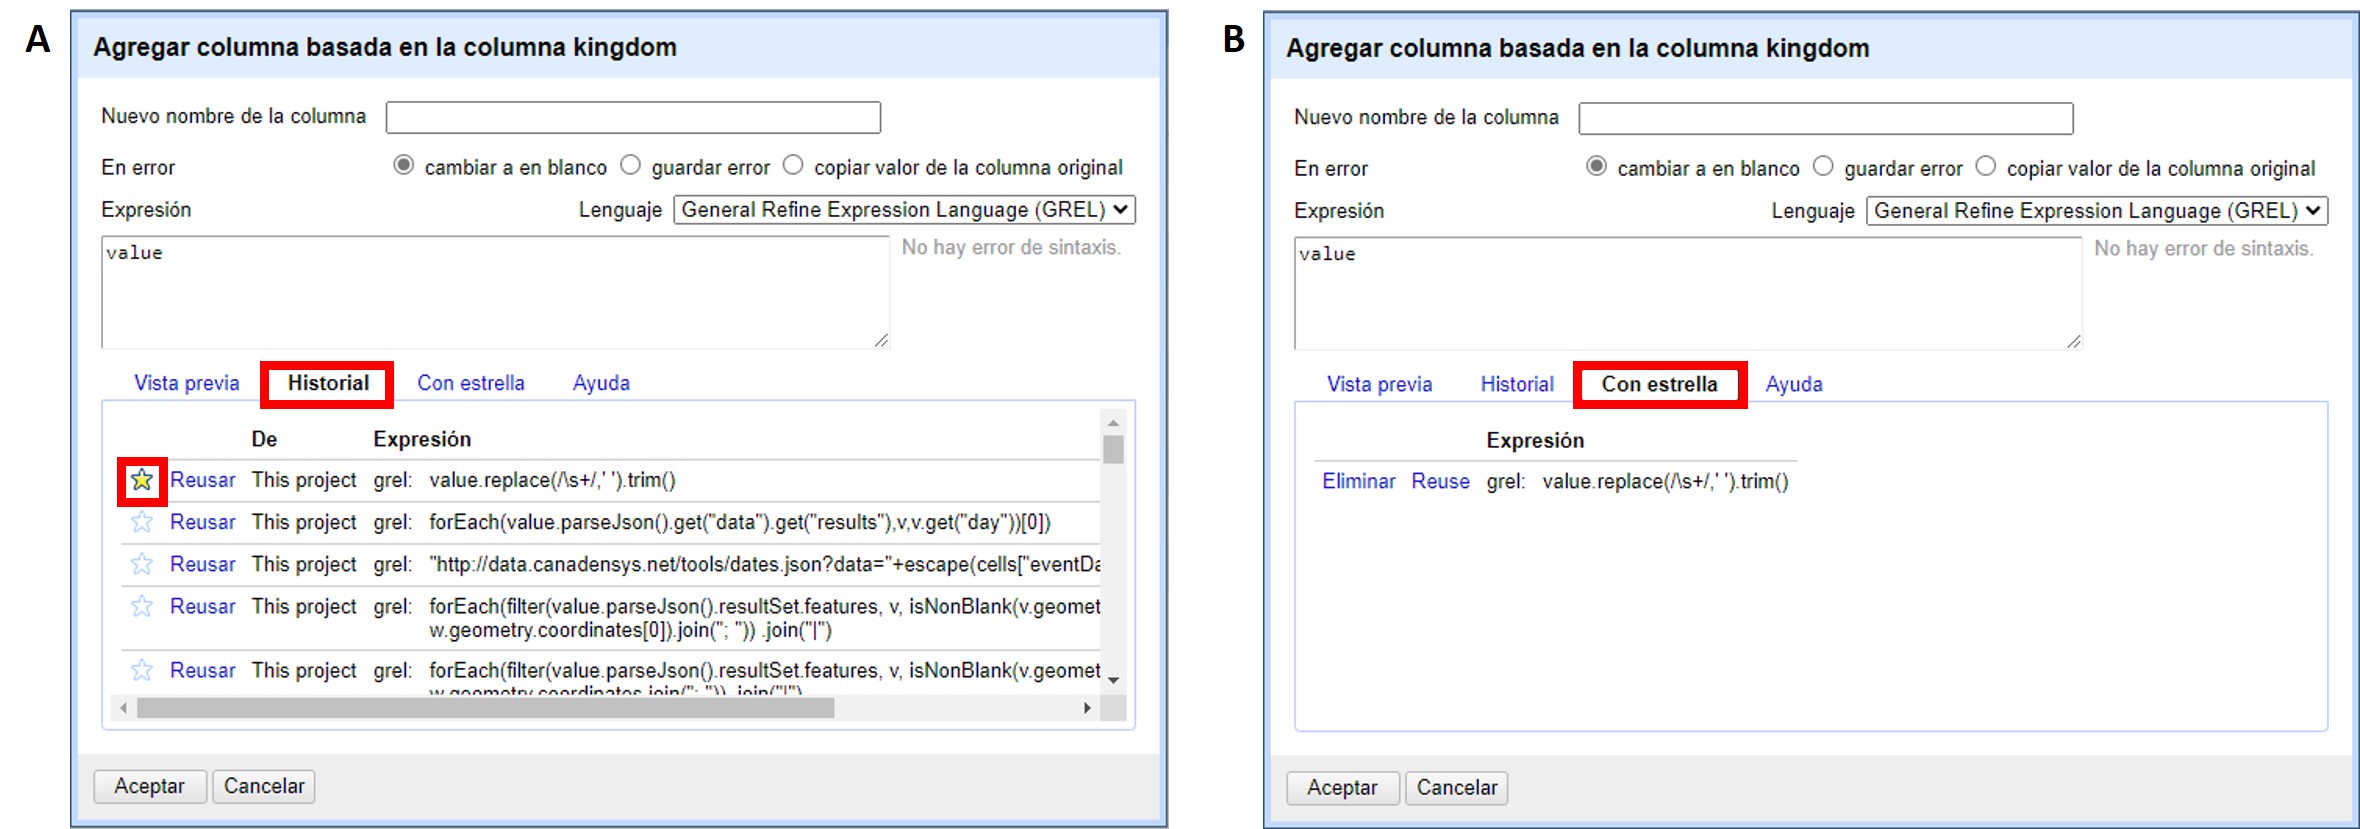
Task: Click into the Expresión text area in panel A
Action: tap(495, 292)
